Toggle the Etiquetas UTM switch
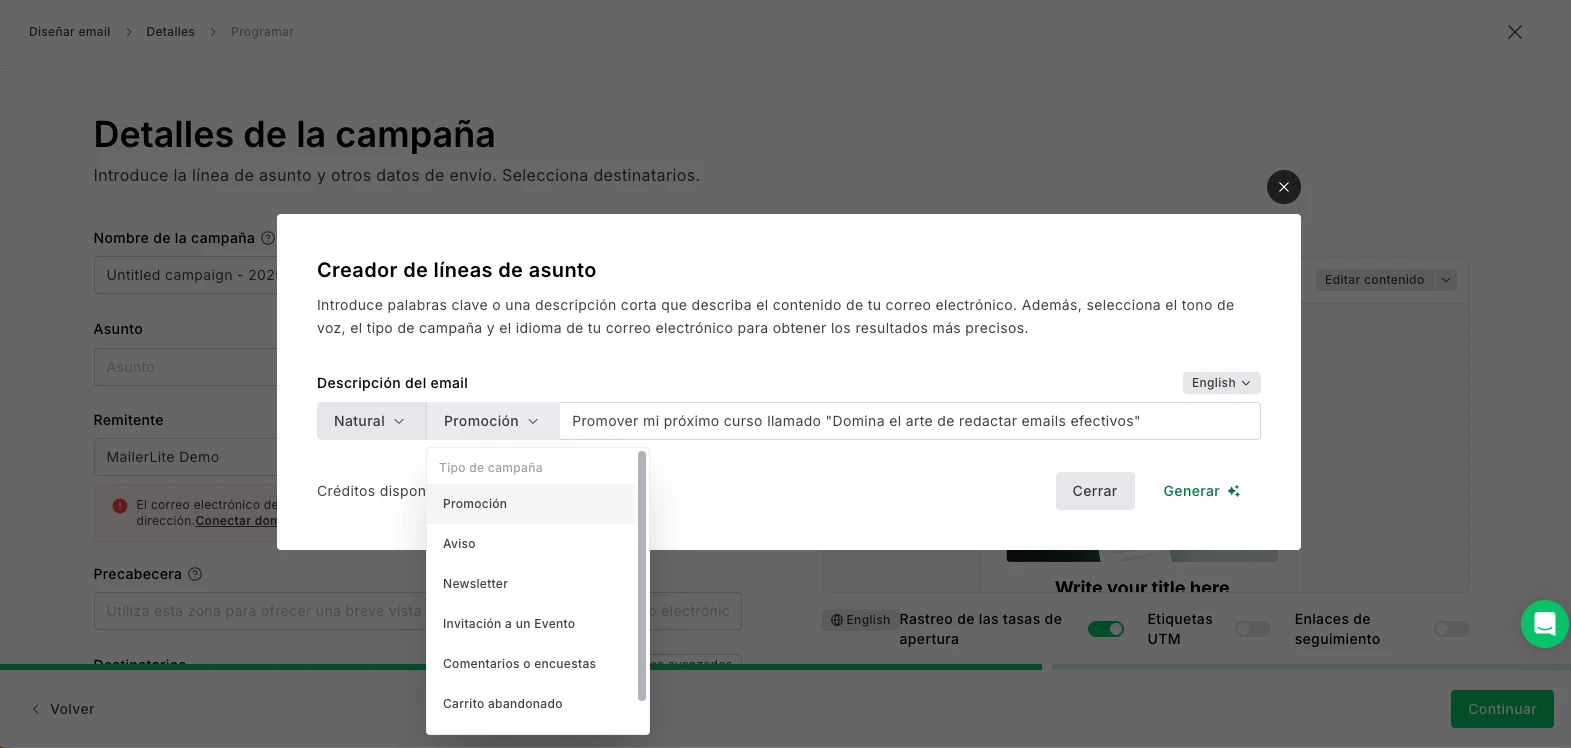Viewport: 1571px width, 748px height. pos(1252,629)
